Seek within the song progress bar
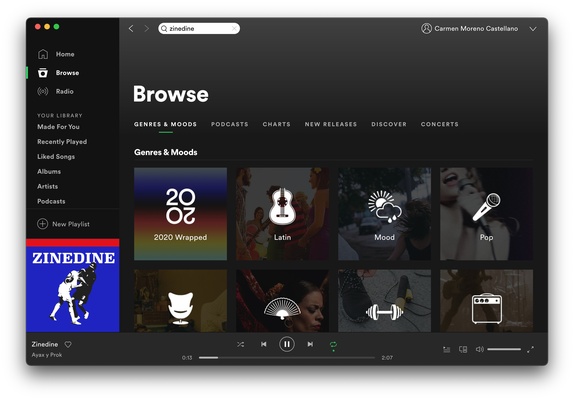 coord(287,358)
